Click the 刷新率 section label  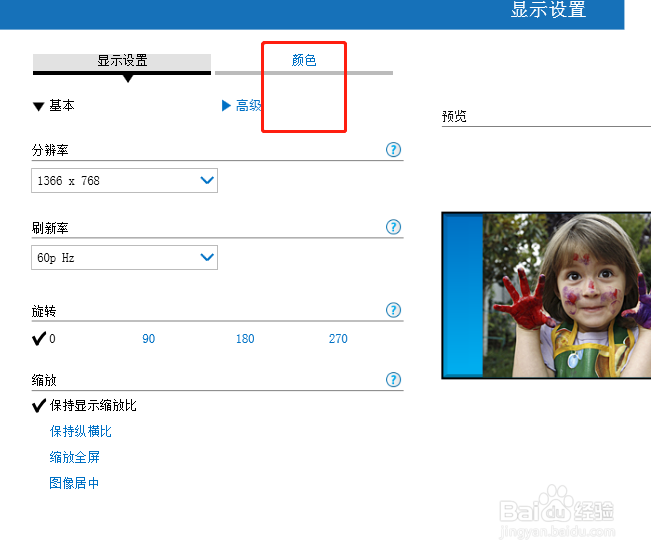coord(50,228)
